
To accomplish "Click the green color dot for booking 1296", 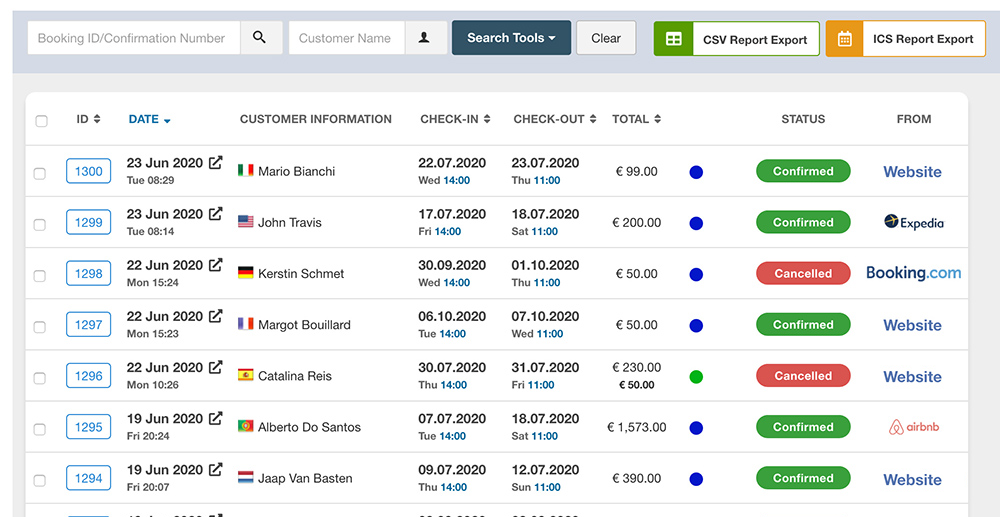I will point(696,377).
